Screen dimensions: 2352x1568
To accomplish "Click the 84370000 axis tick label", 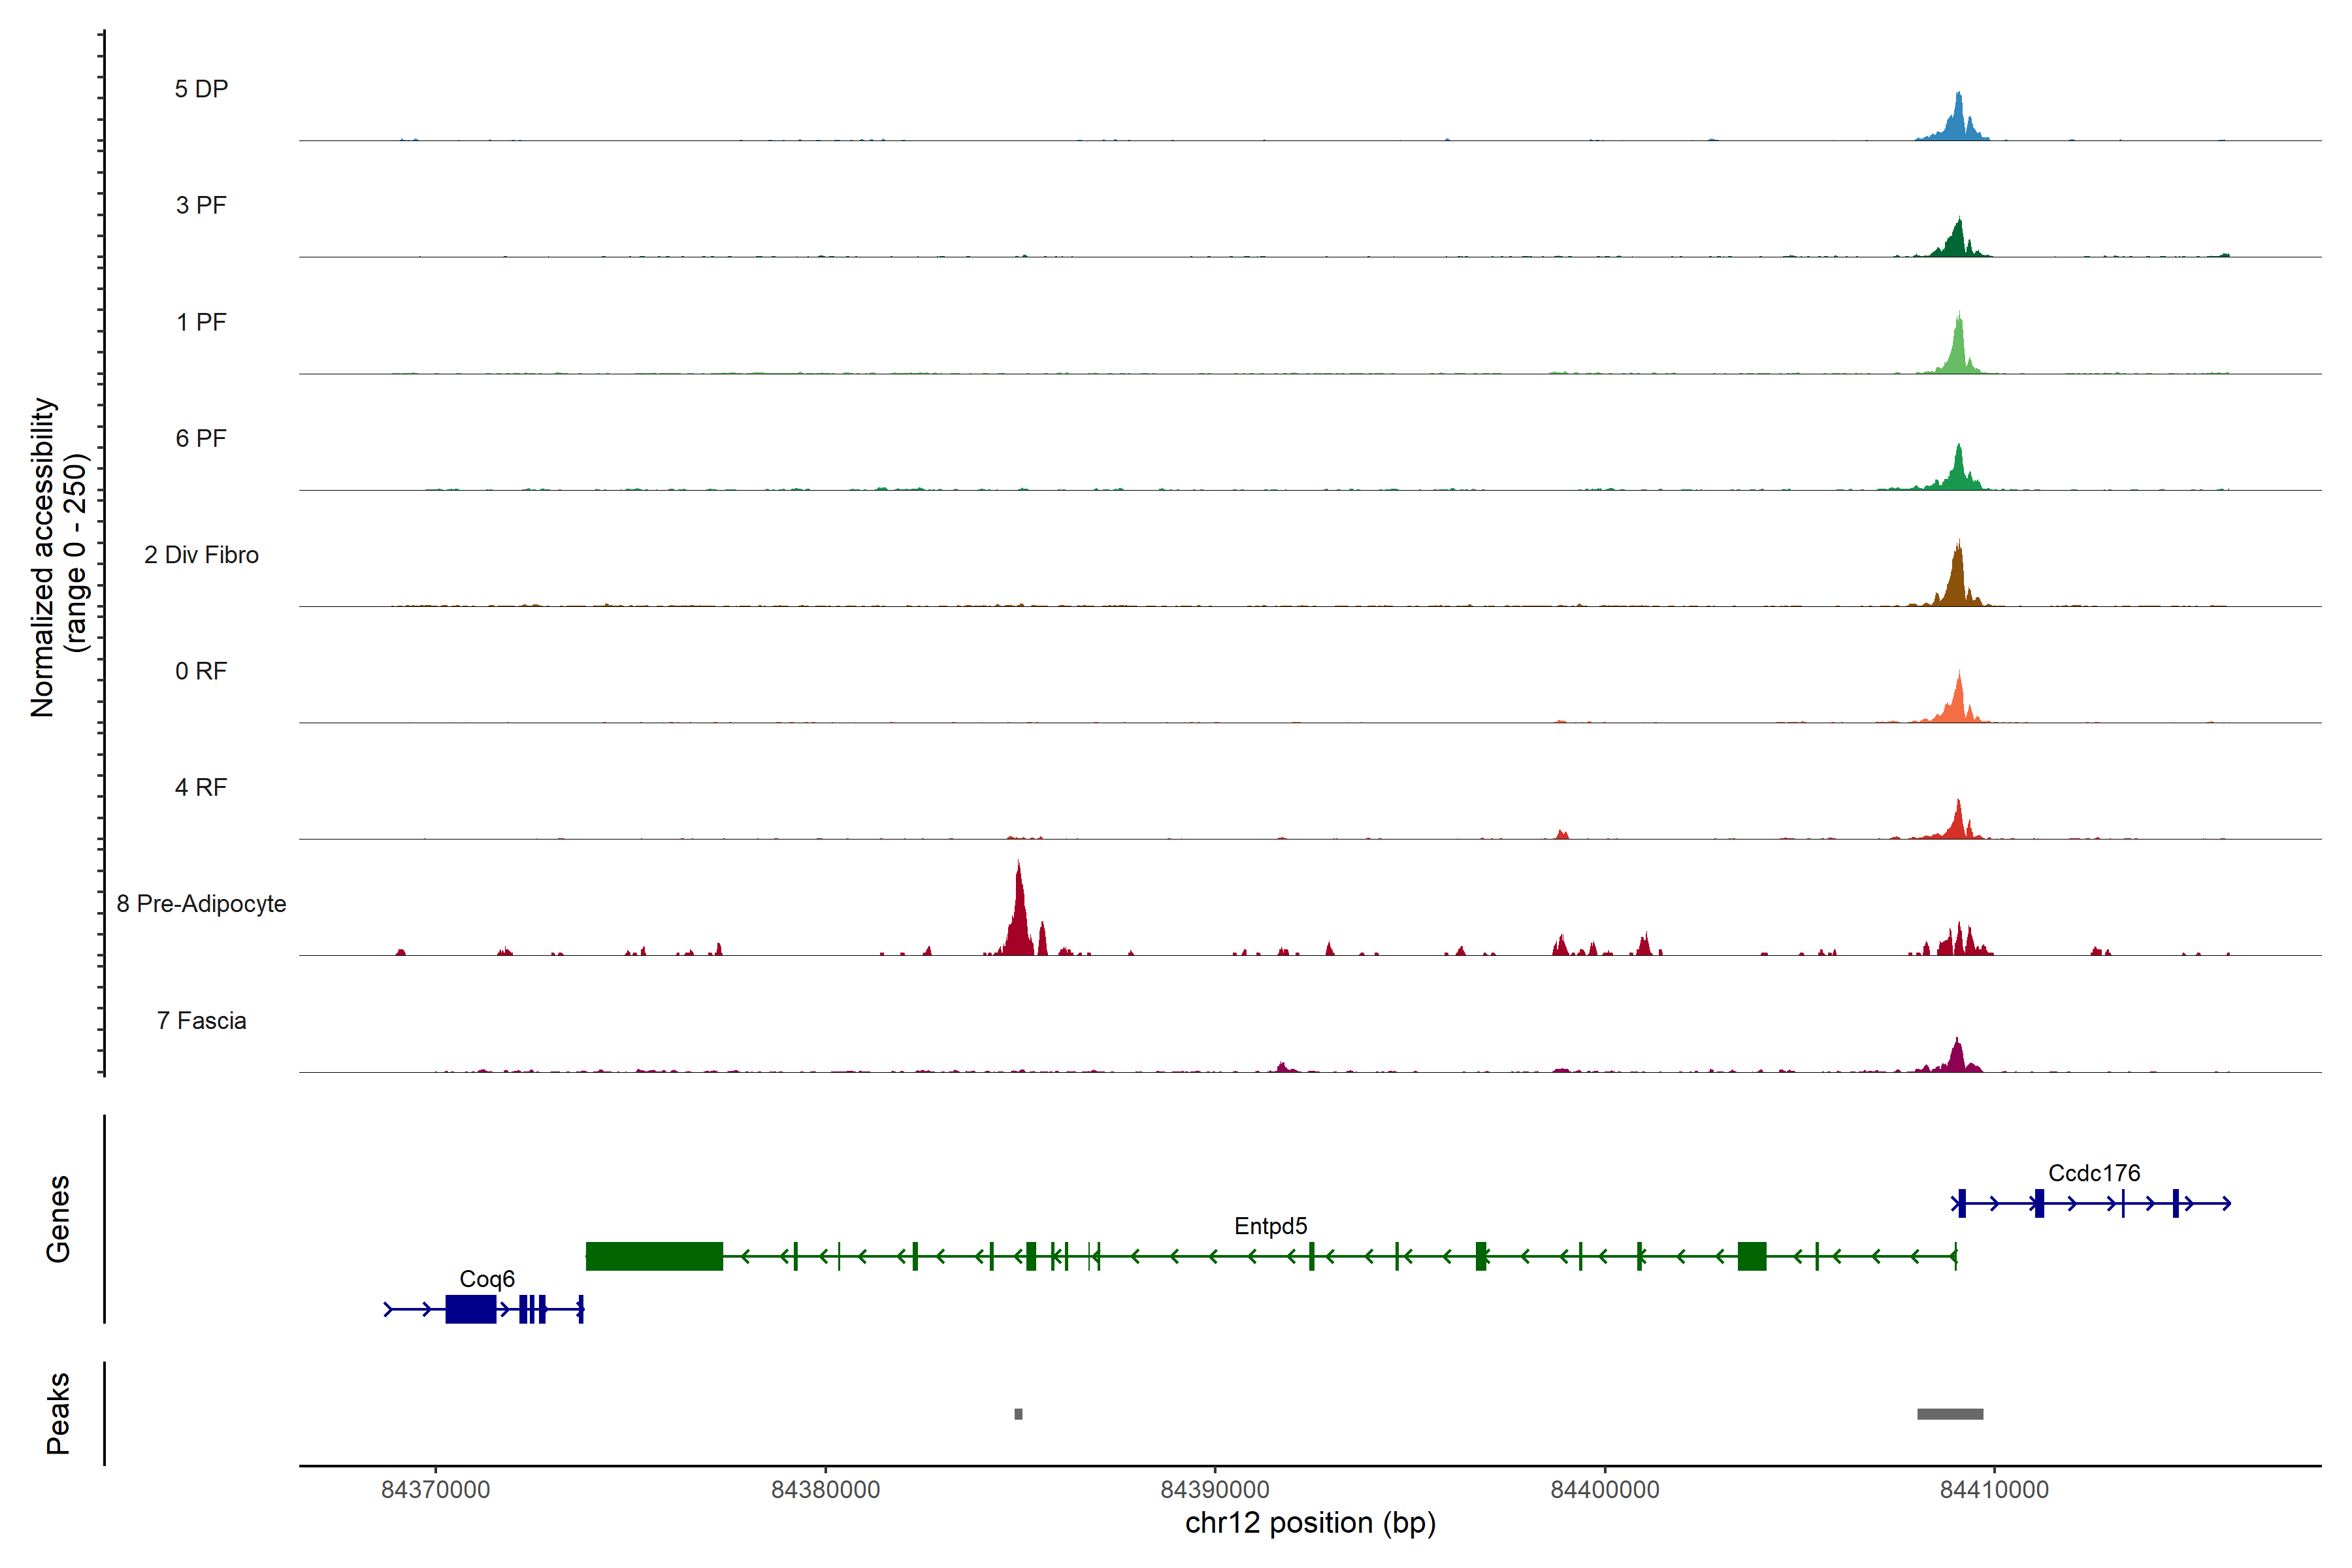I will click(x=435, y=1490).
